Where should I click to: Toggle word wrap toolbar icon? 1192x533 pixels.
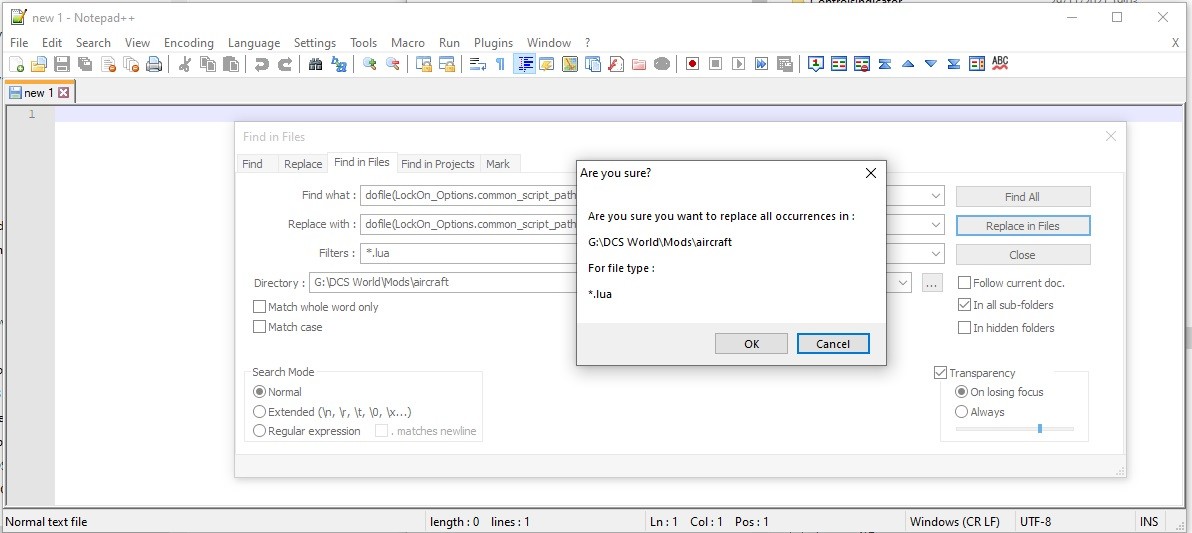(478, 65)
